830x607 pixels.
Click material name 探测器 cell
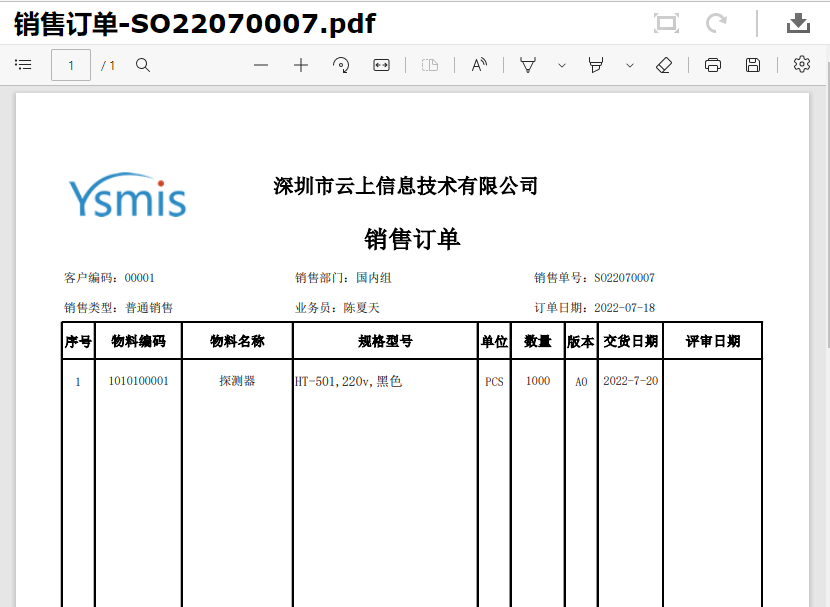point(237,381)
